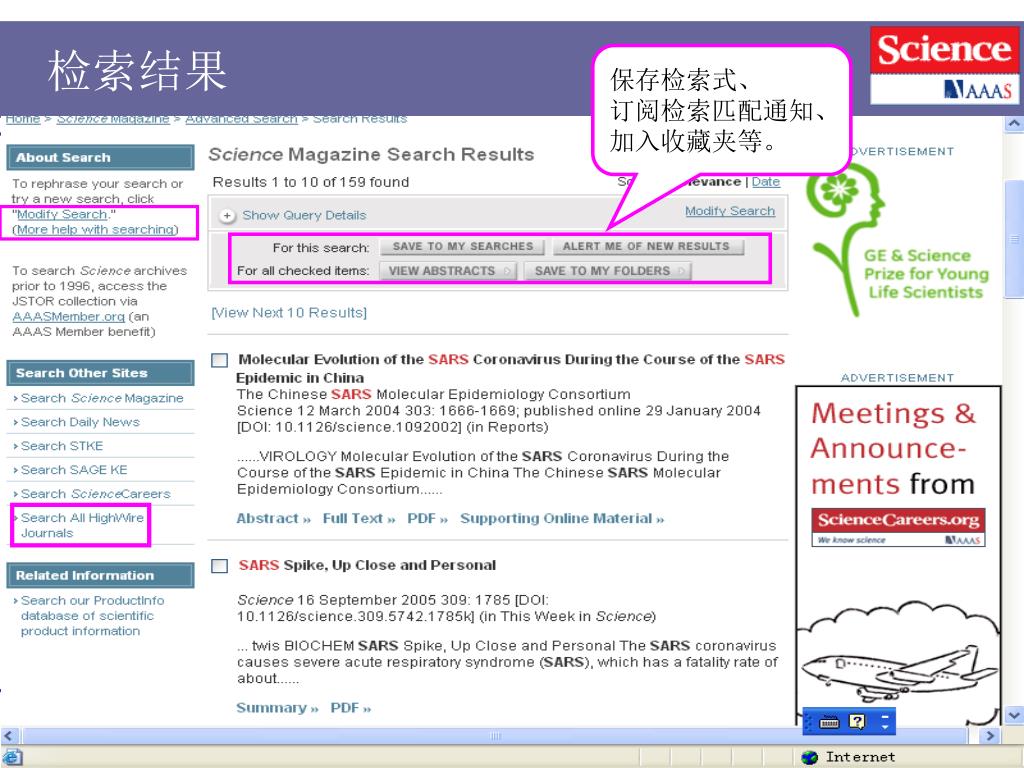Click Meetings & Announcements ScienceCareers ad
Image resolution: width=1024 pixels, height=768 pixels.
[898, 555]
